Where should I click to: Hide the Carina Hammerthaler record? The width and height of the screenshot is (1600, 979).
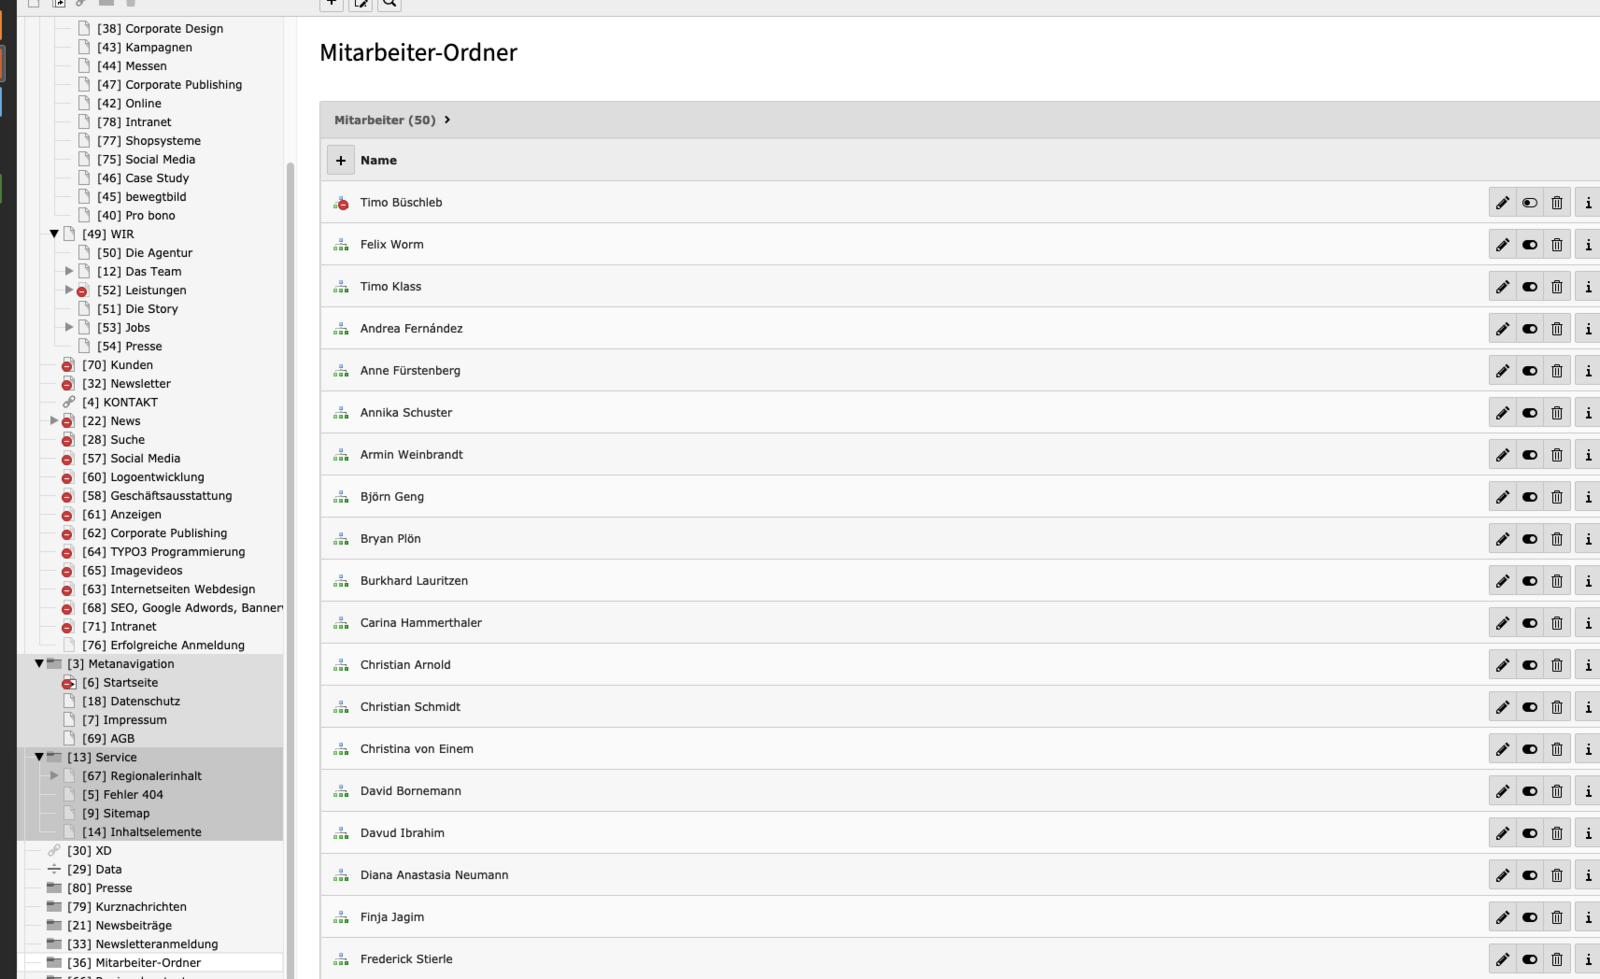1530,623
